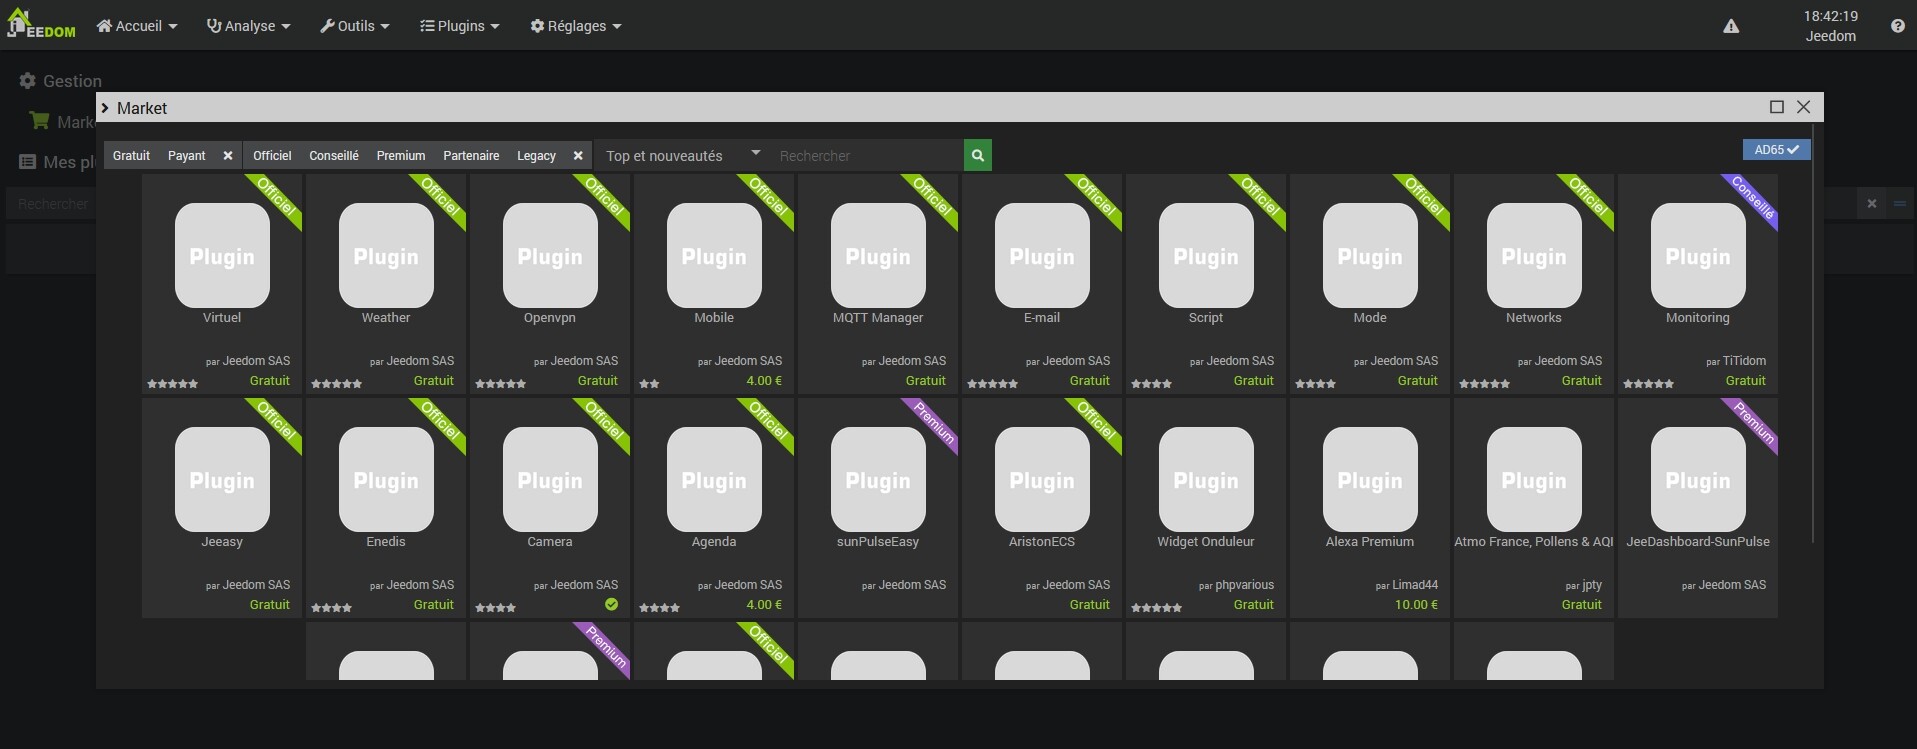This screenshot has width=1917, height=749.
Task: Maximize the Market dialog window
Action: [x=1777, y=107]
